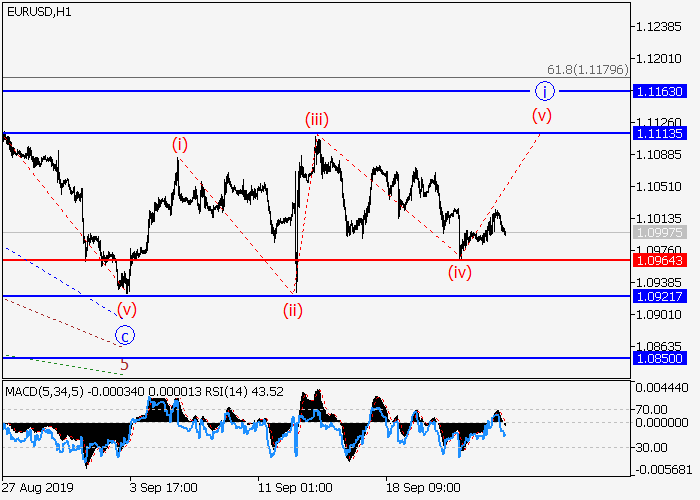Click the blue circled i wave label
Image resolution: width=700 pixels, height=500 pixels.
pos(543,91)
